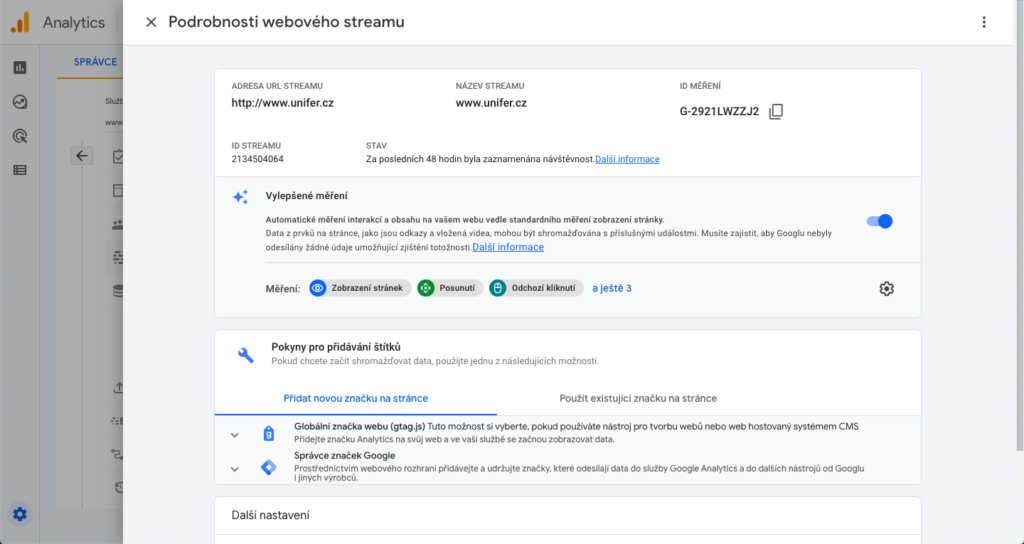
Task: Click the back arrow in admin column
Action: pyautogui.click(x=82, y=156)
